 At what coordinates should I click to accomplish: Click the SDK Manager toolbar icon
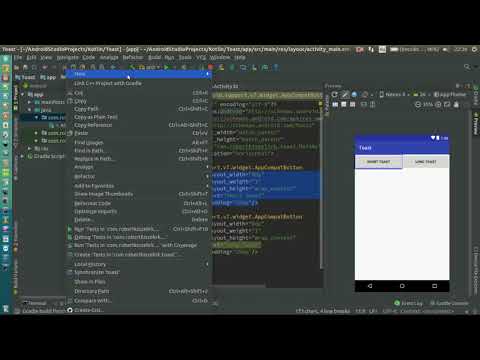pyautogui.click(x=254, y=68)
